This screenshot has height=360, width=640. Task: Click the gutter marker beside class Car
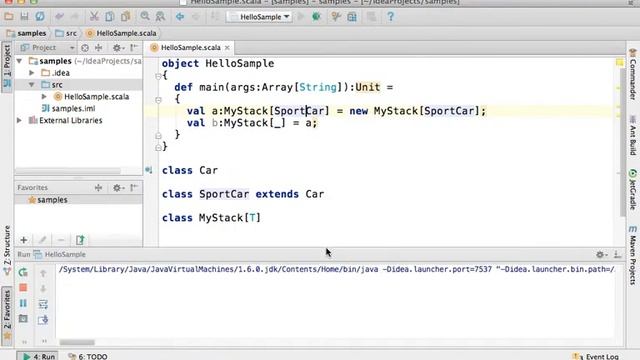149,170
